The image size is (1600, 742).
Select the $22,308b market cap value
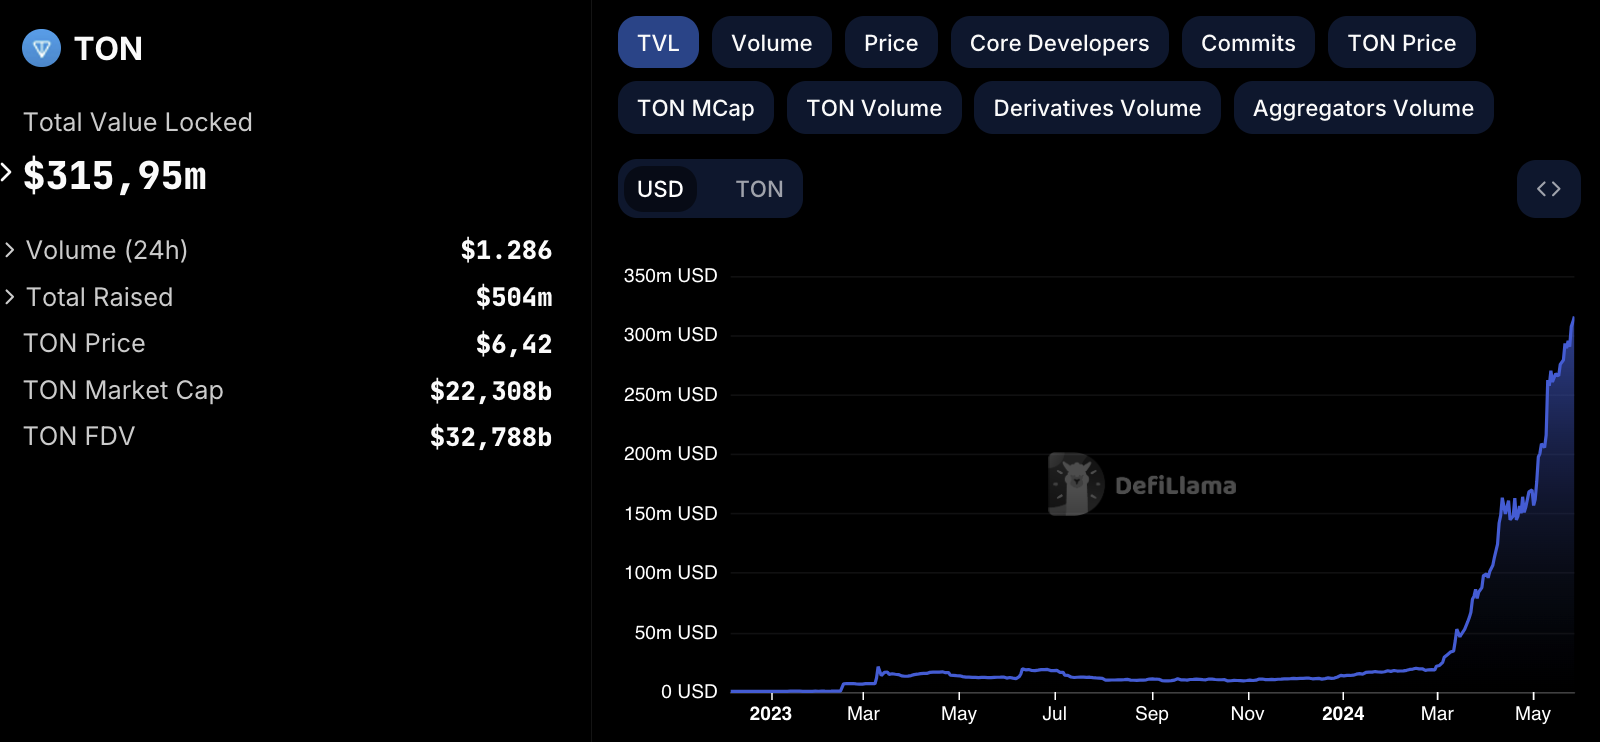pyautogui.click(x=491, y=391)
